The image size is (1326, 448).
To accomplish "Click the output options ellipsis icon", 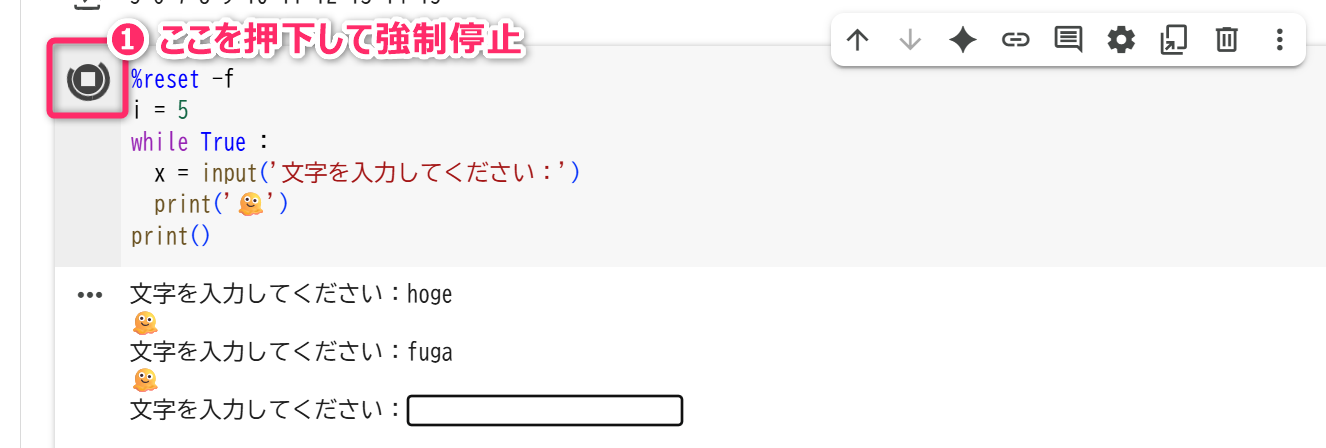I will click(x=90, y=295).
